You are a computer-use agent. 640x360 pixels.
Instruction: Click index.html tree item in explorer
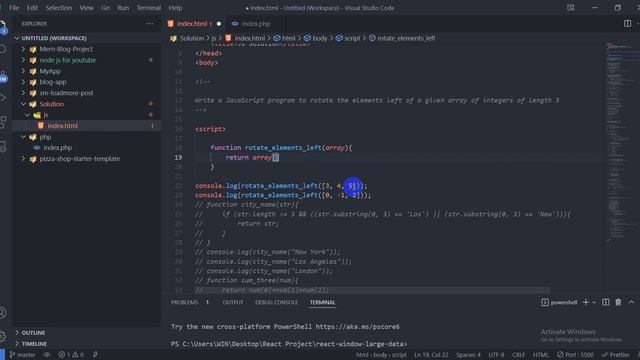pos(87,126)
